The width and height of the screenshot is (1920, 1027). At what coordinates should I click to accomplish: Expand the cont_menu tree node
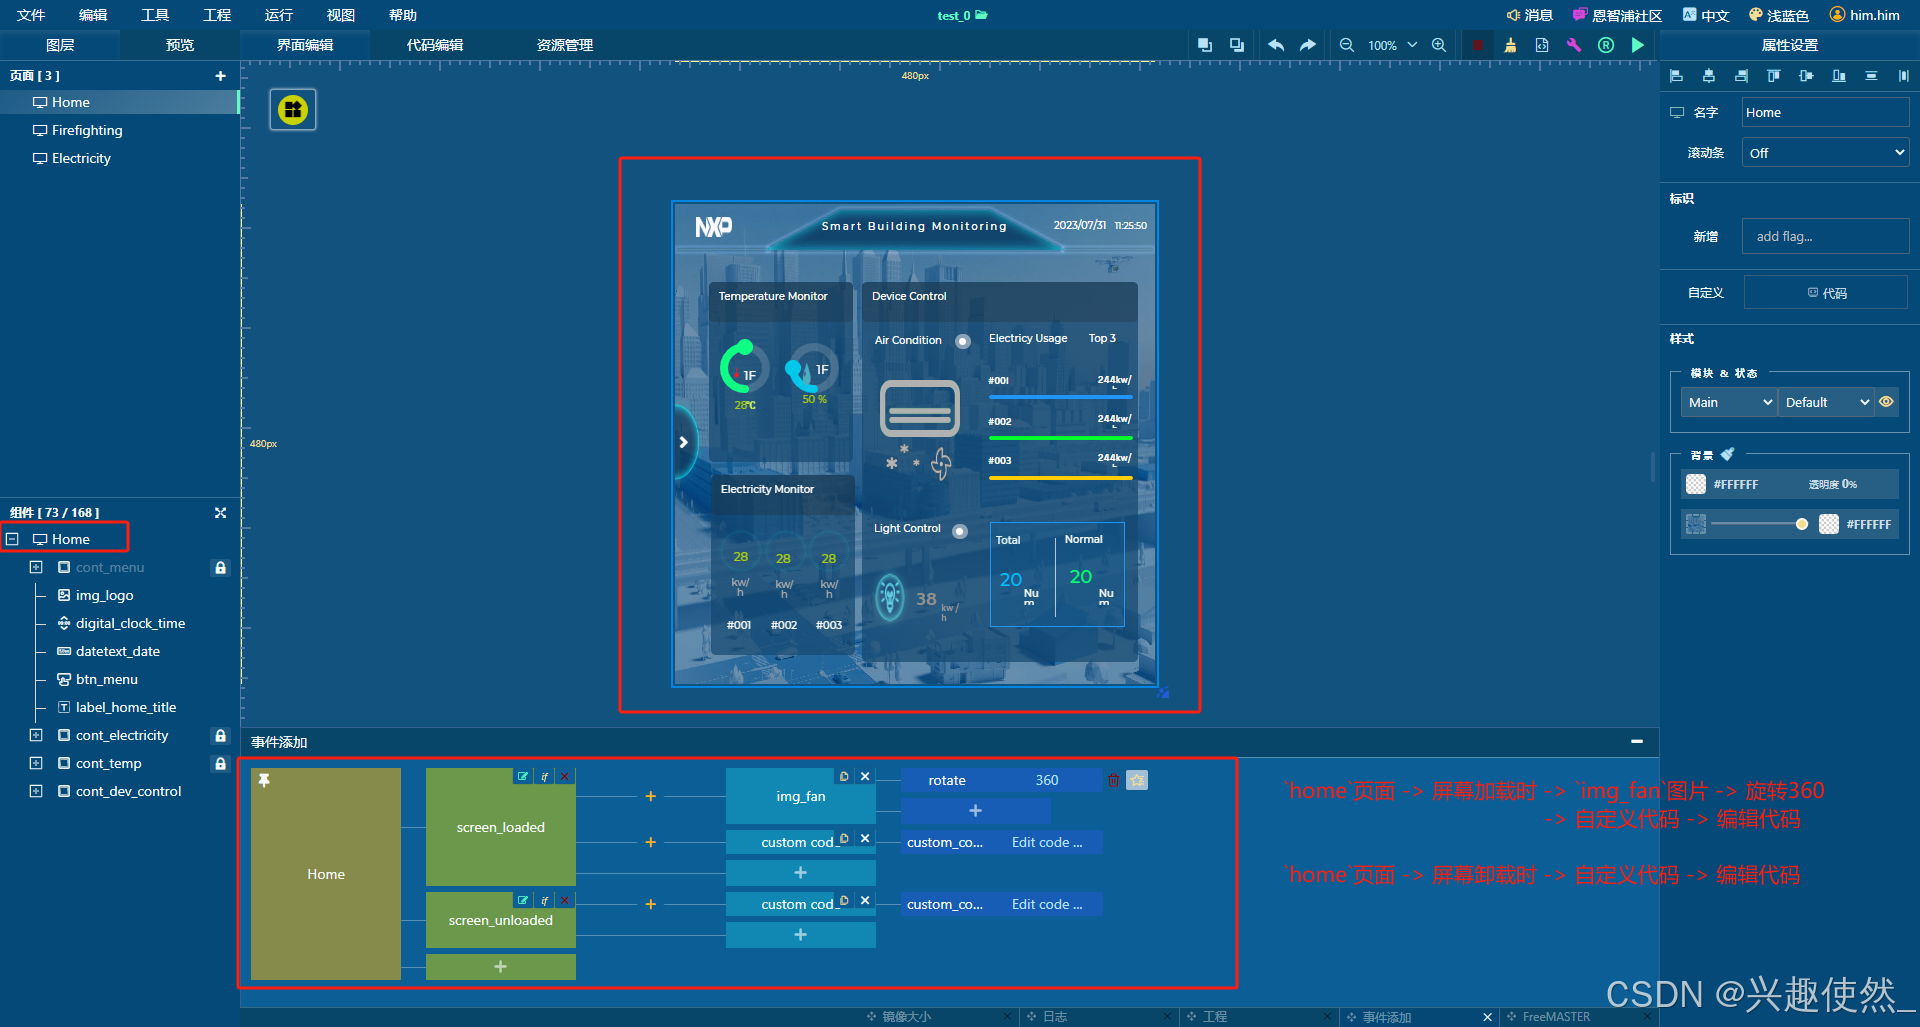(36, 567)
